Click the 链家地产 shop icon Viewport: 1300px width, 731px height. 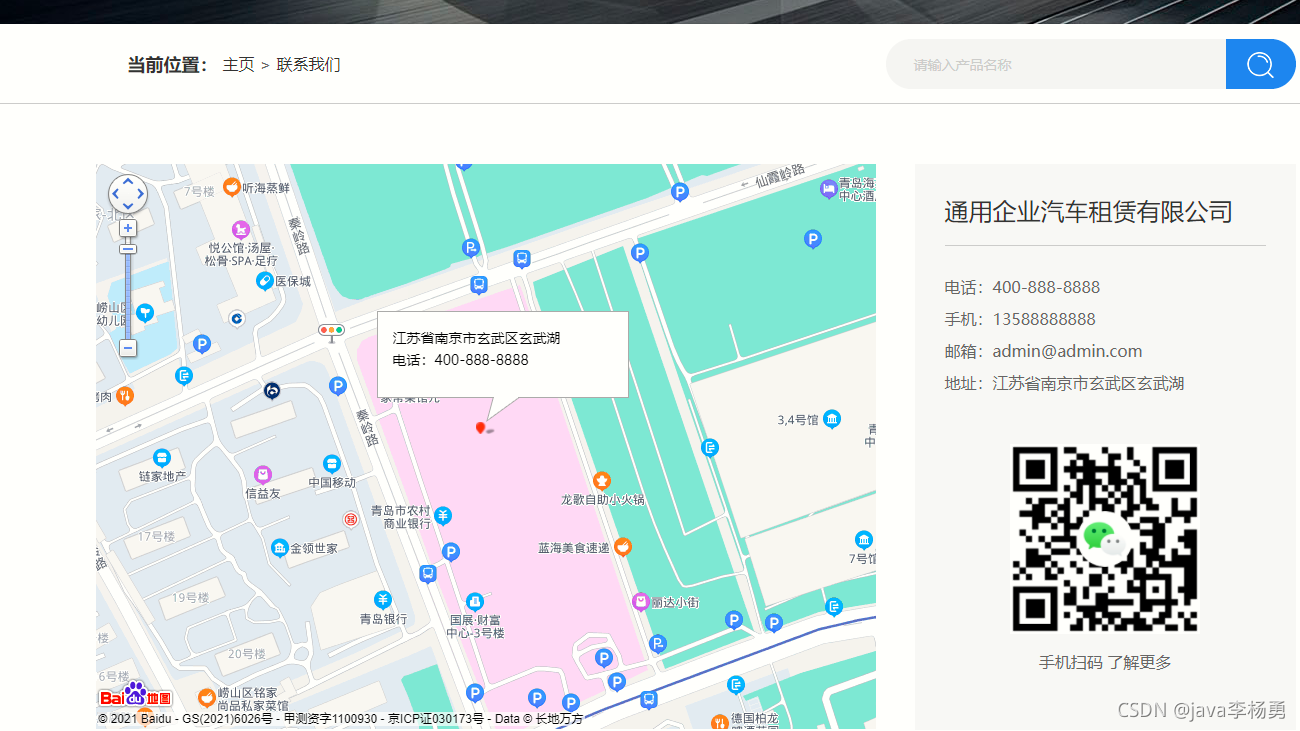[x=161, y=458]
